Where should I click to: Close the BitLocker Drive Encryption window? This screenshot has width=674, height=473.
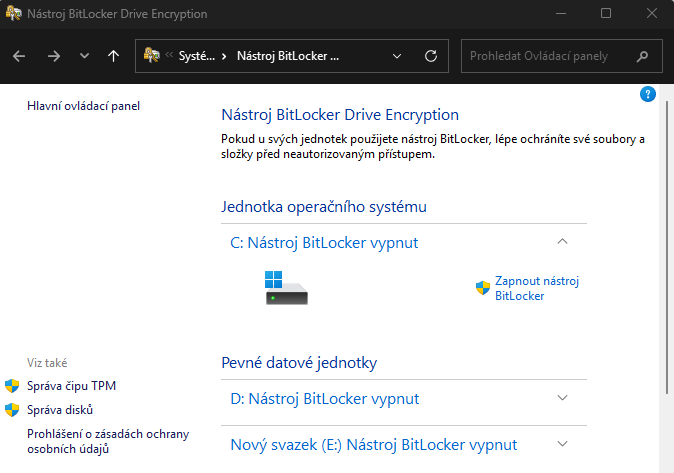tap(652, 13)
